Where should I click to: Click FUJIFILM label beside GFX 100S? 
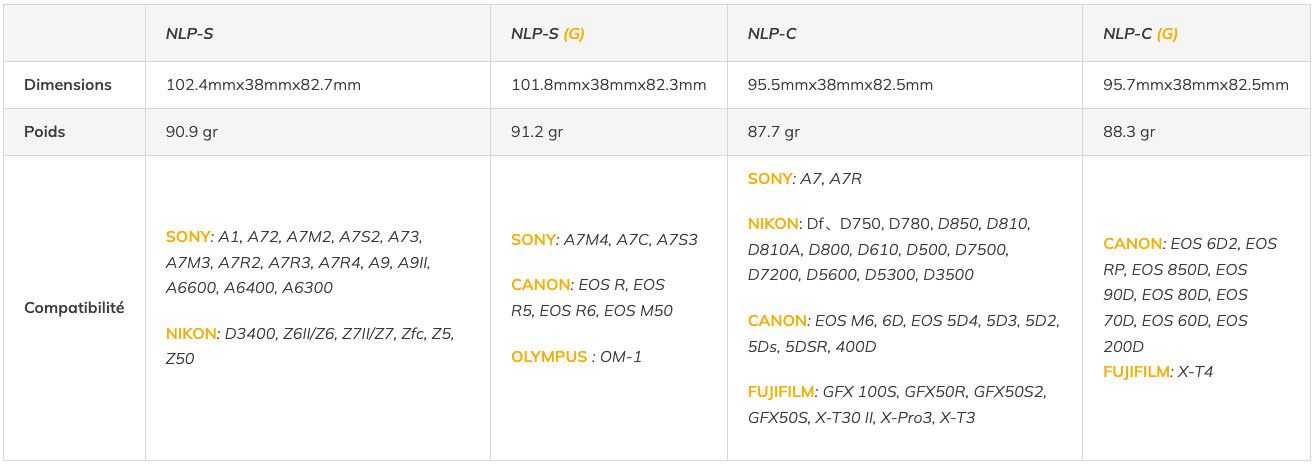tap(781, 392)
